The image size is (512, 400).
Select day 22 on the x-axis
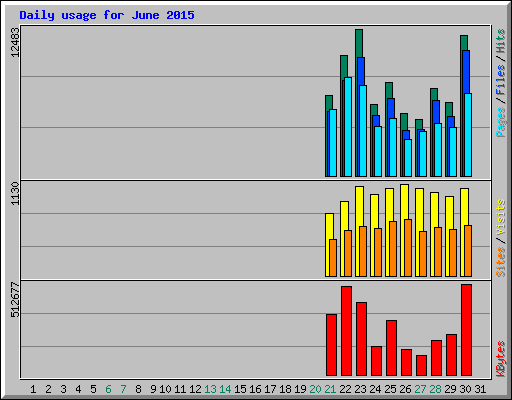(345, 389)
